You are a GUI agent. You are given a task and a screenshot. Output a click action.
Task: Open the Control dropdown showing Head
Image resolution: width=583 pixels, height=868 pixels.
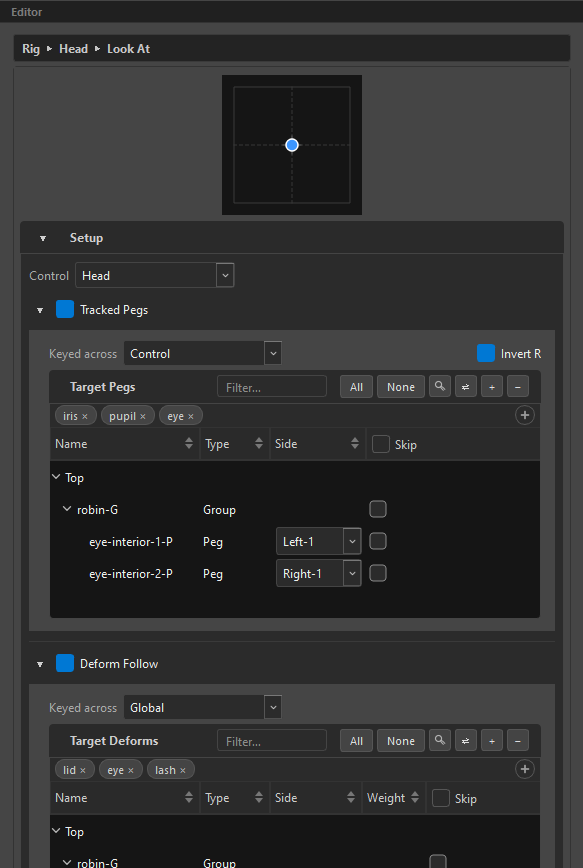click(154, 275)
